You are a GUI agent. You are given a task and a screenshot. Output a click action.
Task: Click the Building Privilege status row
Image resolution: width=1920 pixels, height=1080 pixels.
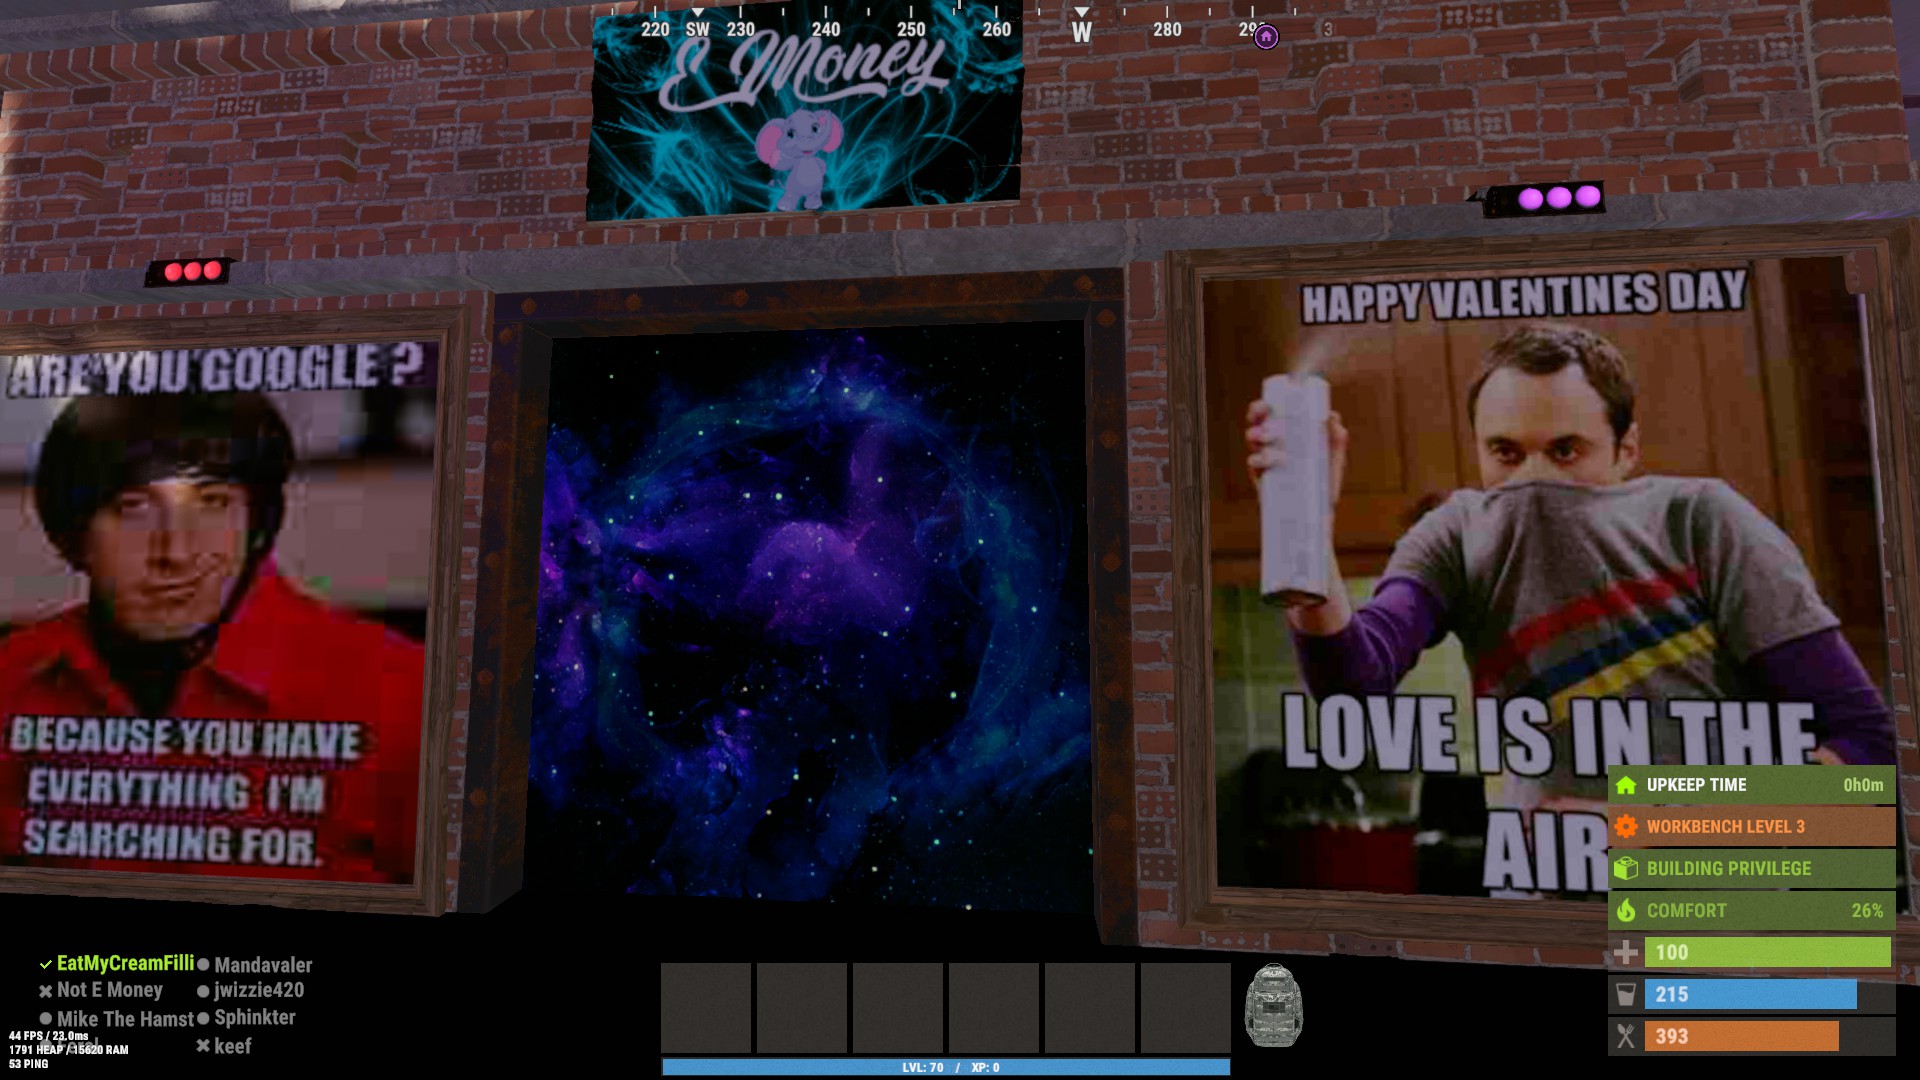[x=1751, y=868]
